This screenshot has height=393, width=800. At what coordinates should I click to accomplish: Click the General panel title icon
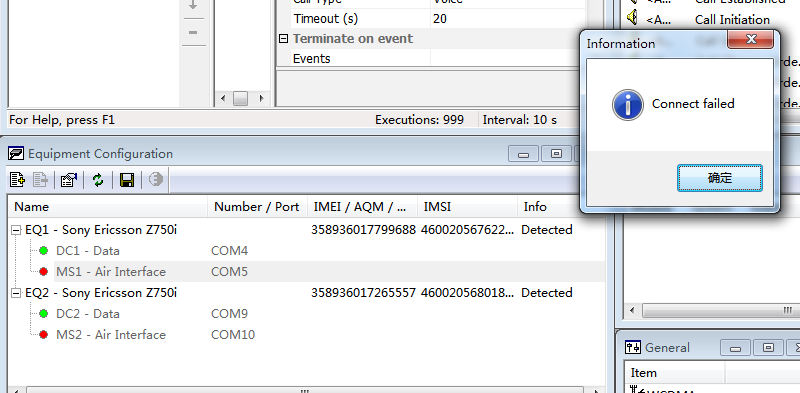633,348
